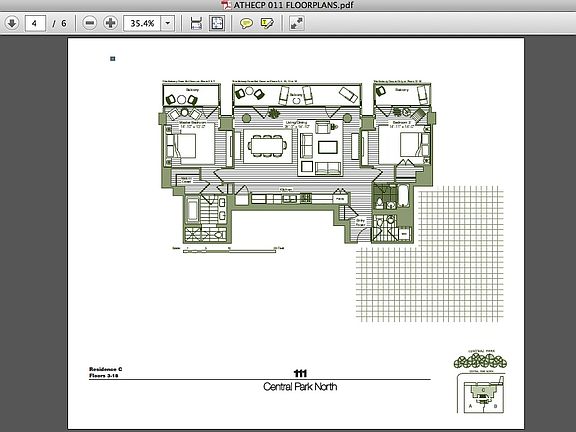Edit the current page number field
The height and width of the screenshot is (432, 576).
(35, 24)
